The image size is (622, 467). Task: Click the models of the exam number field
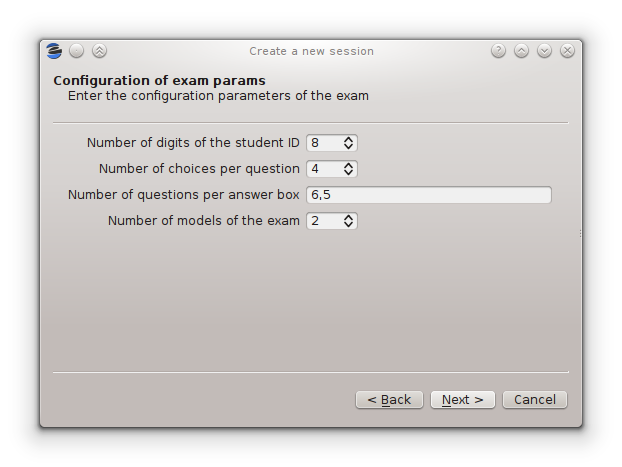(322, 221)
